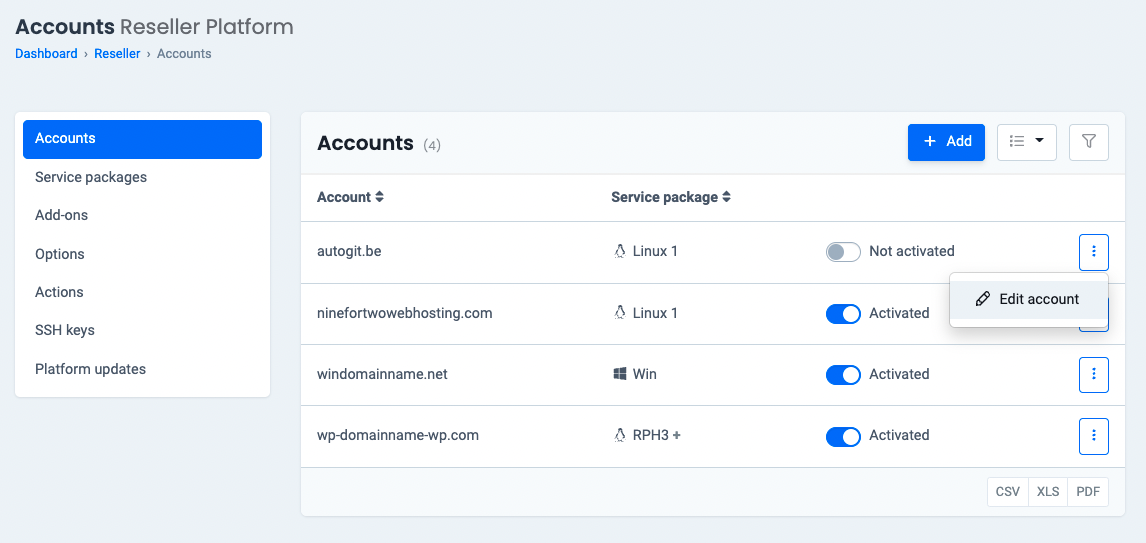
Task: Disable the ninefortwowebhosting.com activation toggle
Action: tap(843, 314)
